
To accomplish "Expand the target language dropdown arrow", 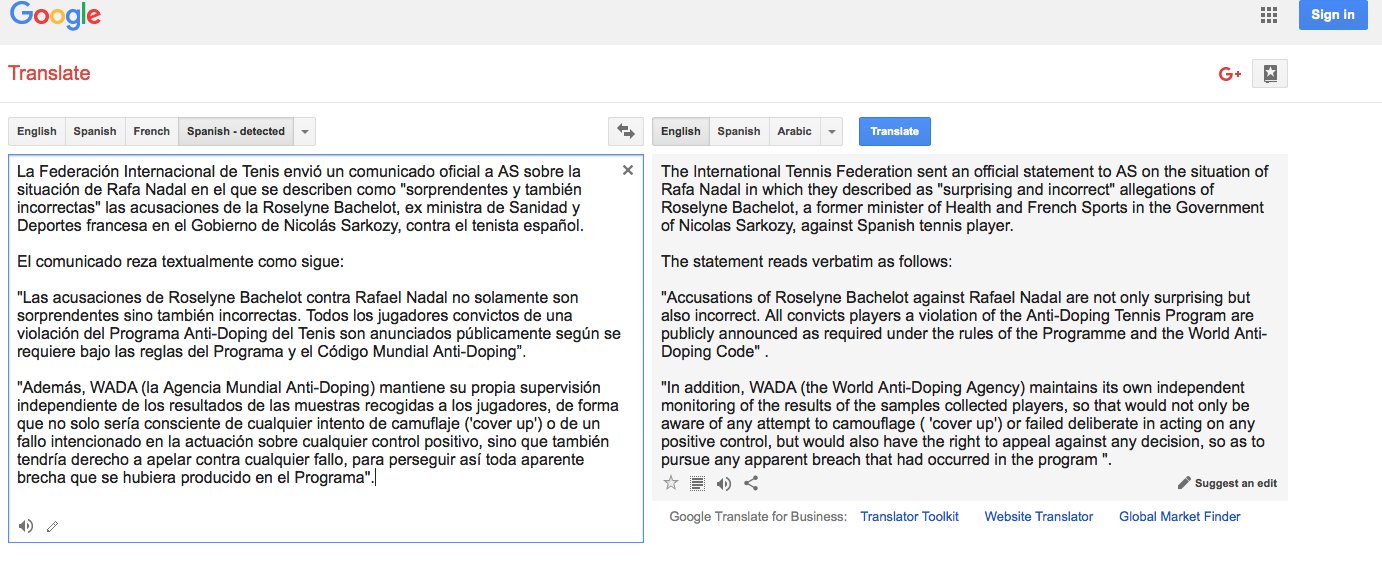I will click(832, 131).
